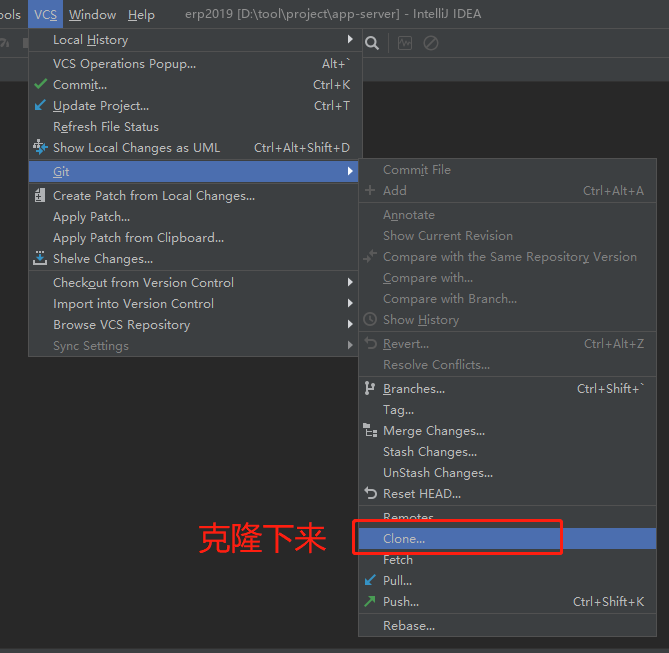Click the green checkmark Commit icon
The width and height of the screenshot is (669, 653).
tap(41, 84)
